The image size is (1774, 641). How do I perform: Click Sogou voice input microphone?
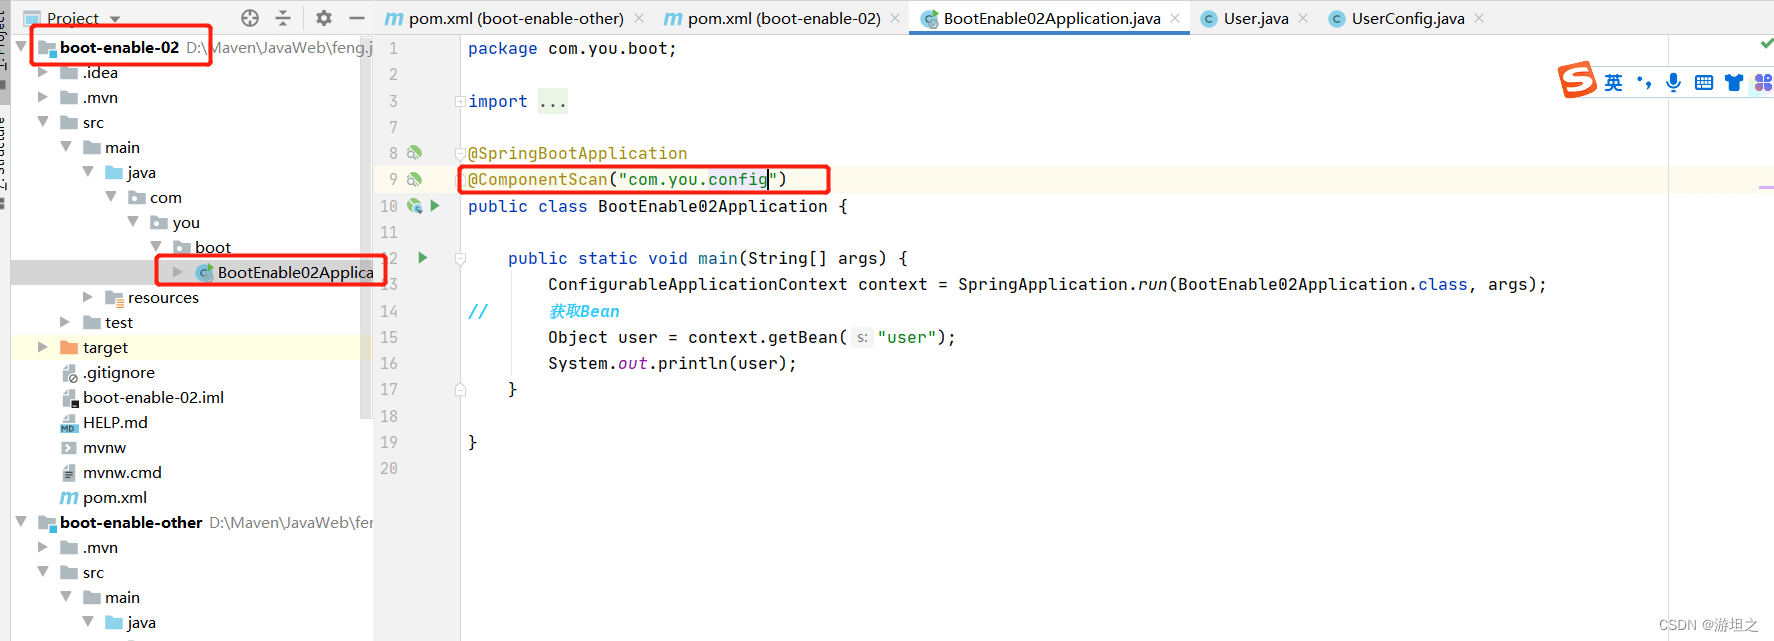coord(1673,83)
